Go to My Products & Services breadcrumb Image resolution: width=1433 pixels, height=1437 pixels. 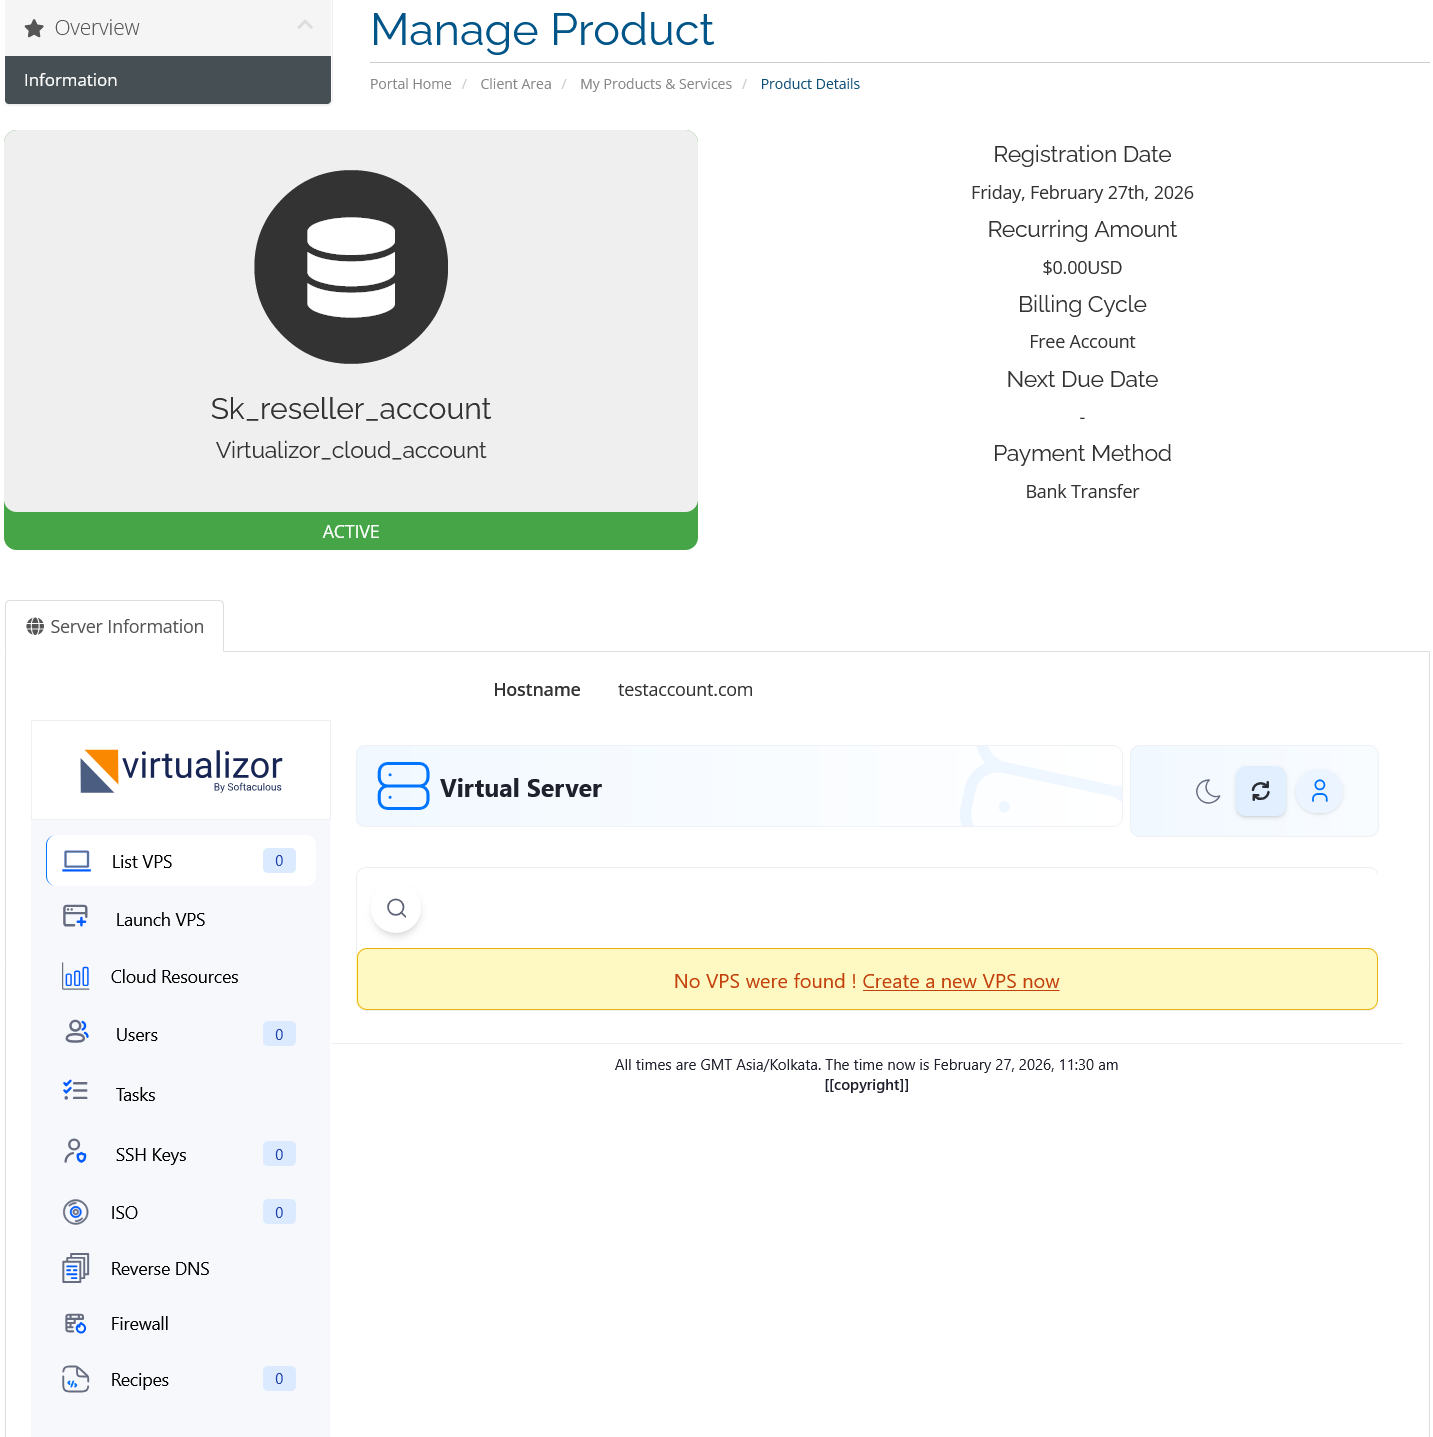click(655, 84)
